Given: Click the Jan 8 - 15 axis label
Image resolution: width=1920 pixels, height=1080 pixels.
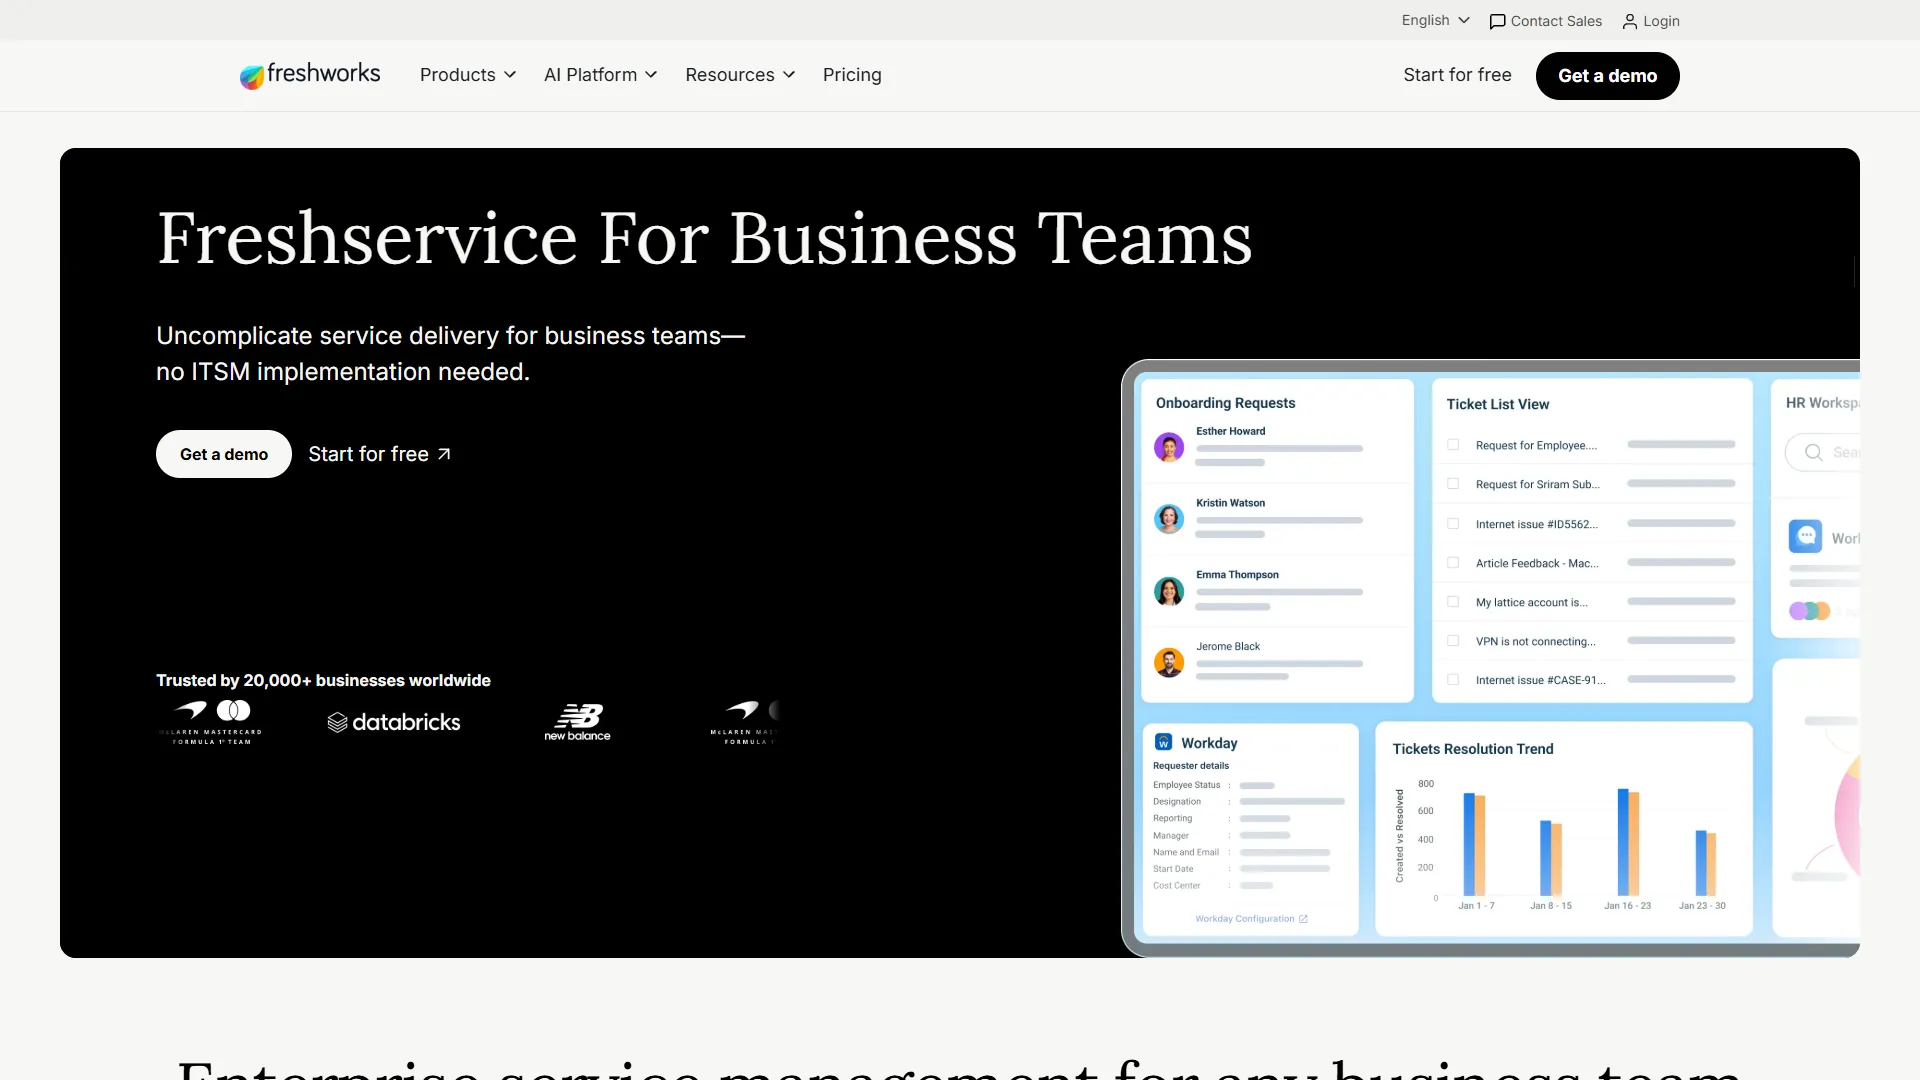Looking at the screenshot, I should point(1550,906).
